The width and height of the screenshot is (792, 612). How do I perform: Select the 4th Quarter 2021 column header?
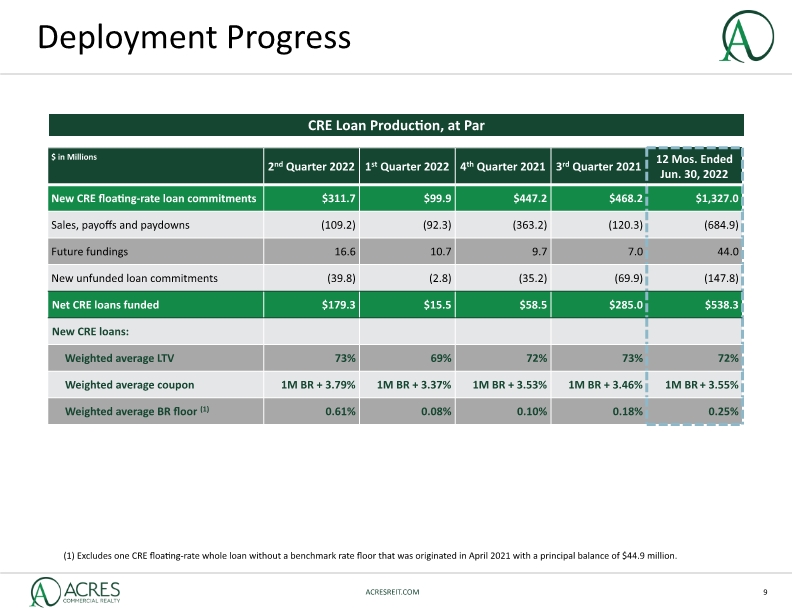[503, 166]
